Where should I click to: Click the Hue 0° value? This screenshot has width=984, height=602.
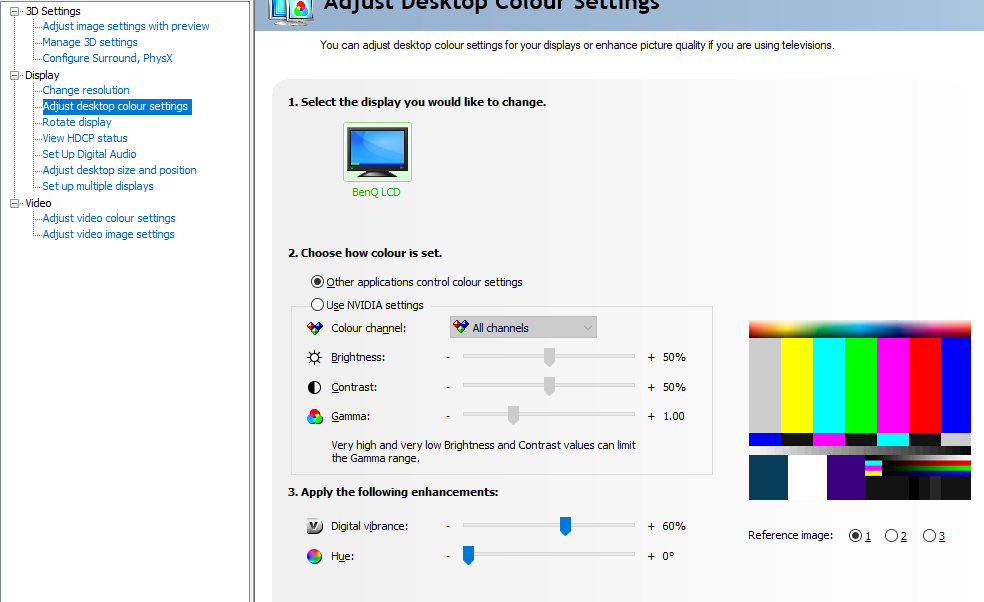[x=668, y=556]
